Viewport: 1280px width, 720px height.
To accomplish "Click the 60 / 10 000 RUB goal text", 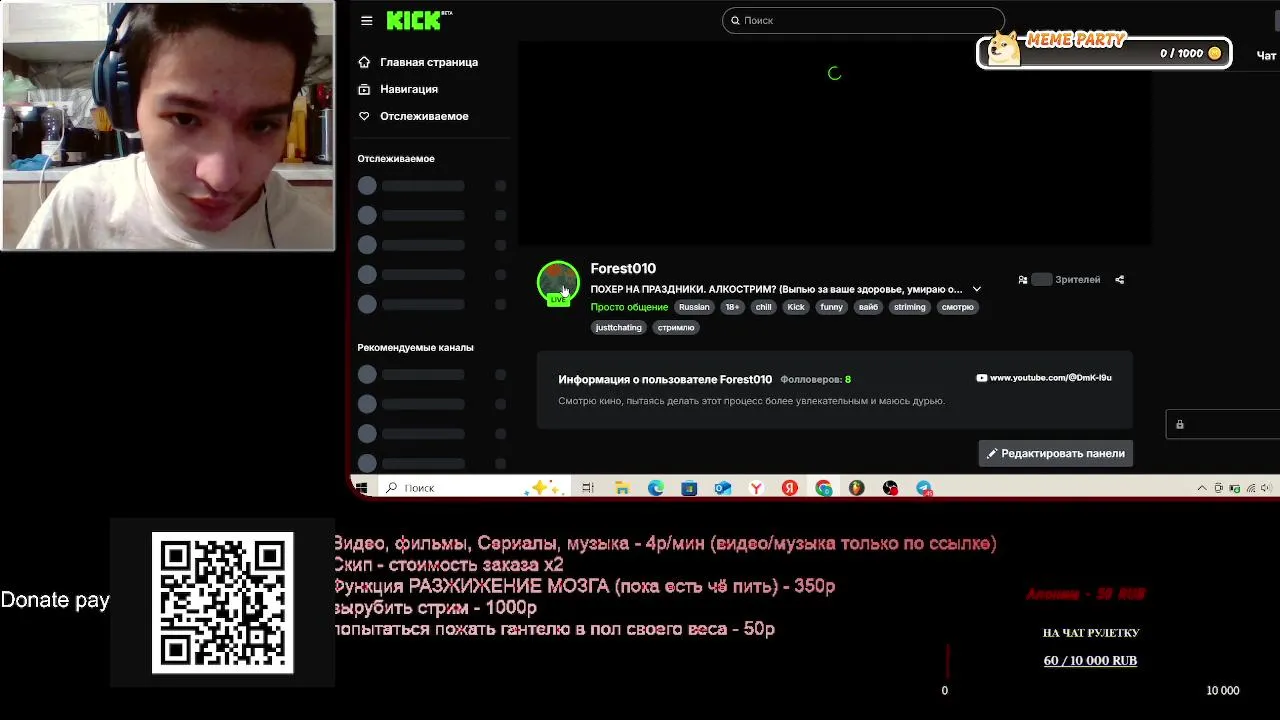I will [x=1090, y=660].
